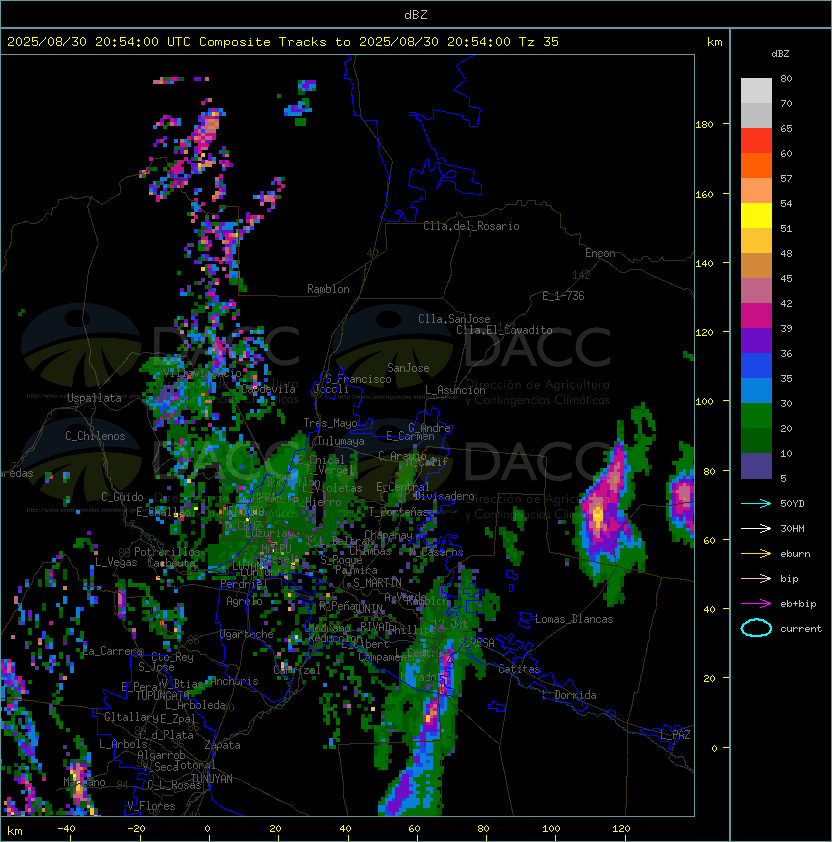Click the Anchoris place label
Image resolution: width=832 pixels, height=842 pixels.
pos(234,681)
